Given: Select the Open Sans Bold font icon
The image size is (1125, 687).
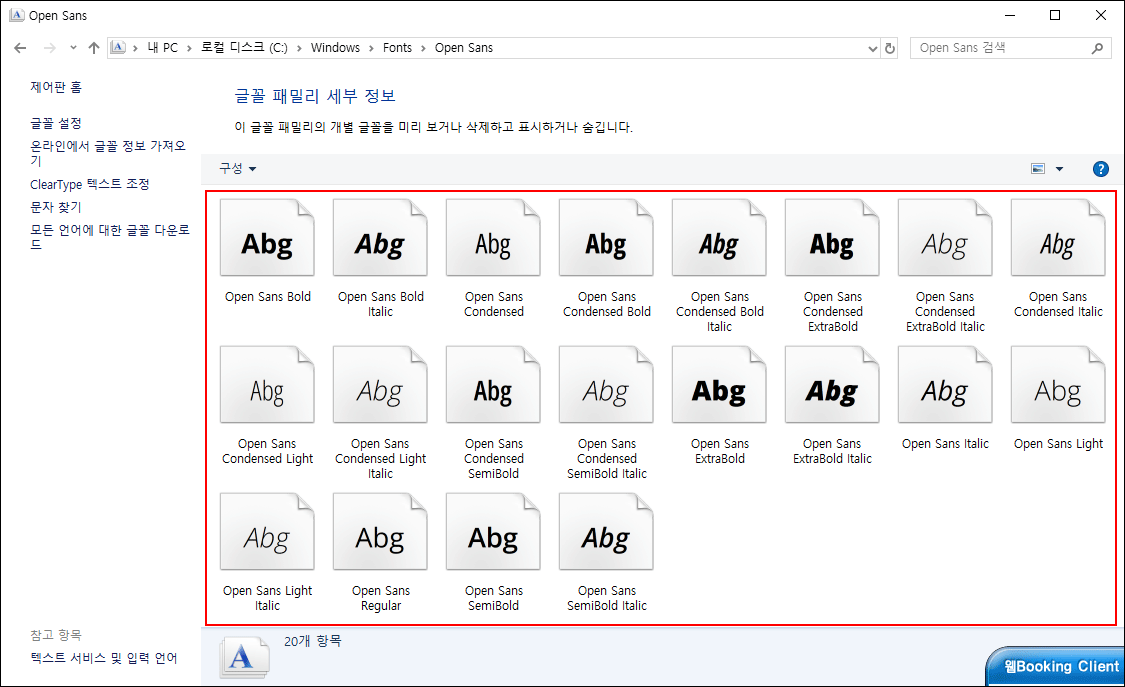Looking at the screenshot, I should click(x=267, y=238).
